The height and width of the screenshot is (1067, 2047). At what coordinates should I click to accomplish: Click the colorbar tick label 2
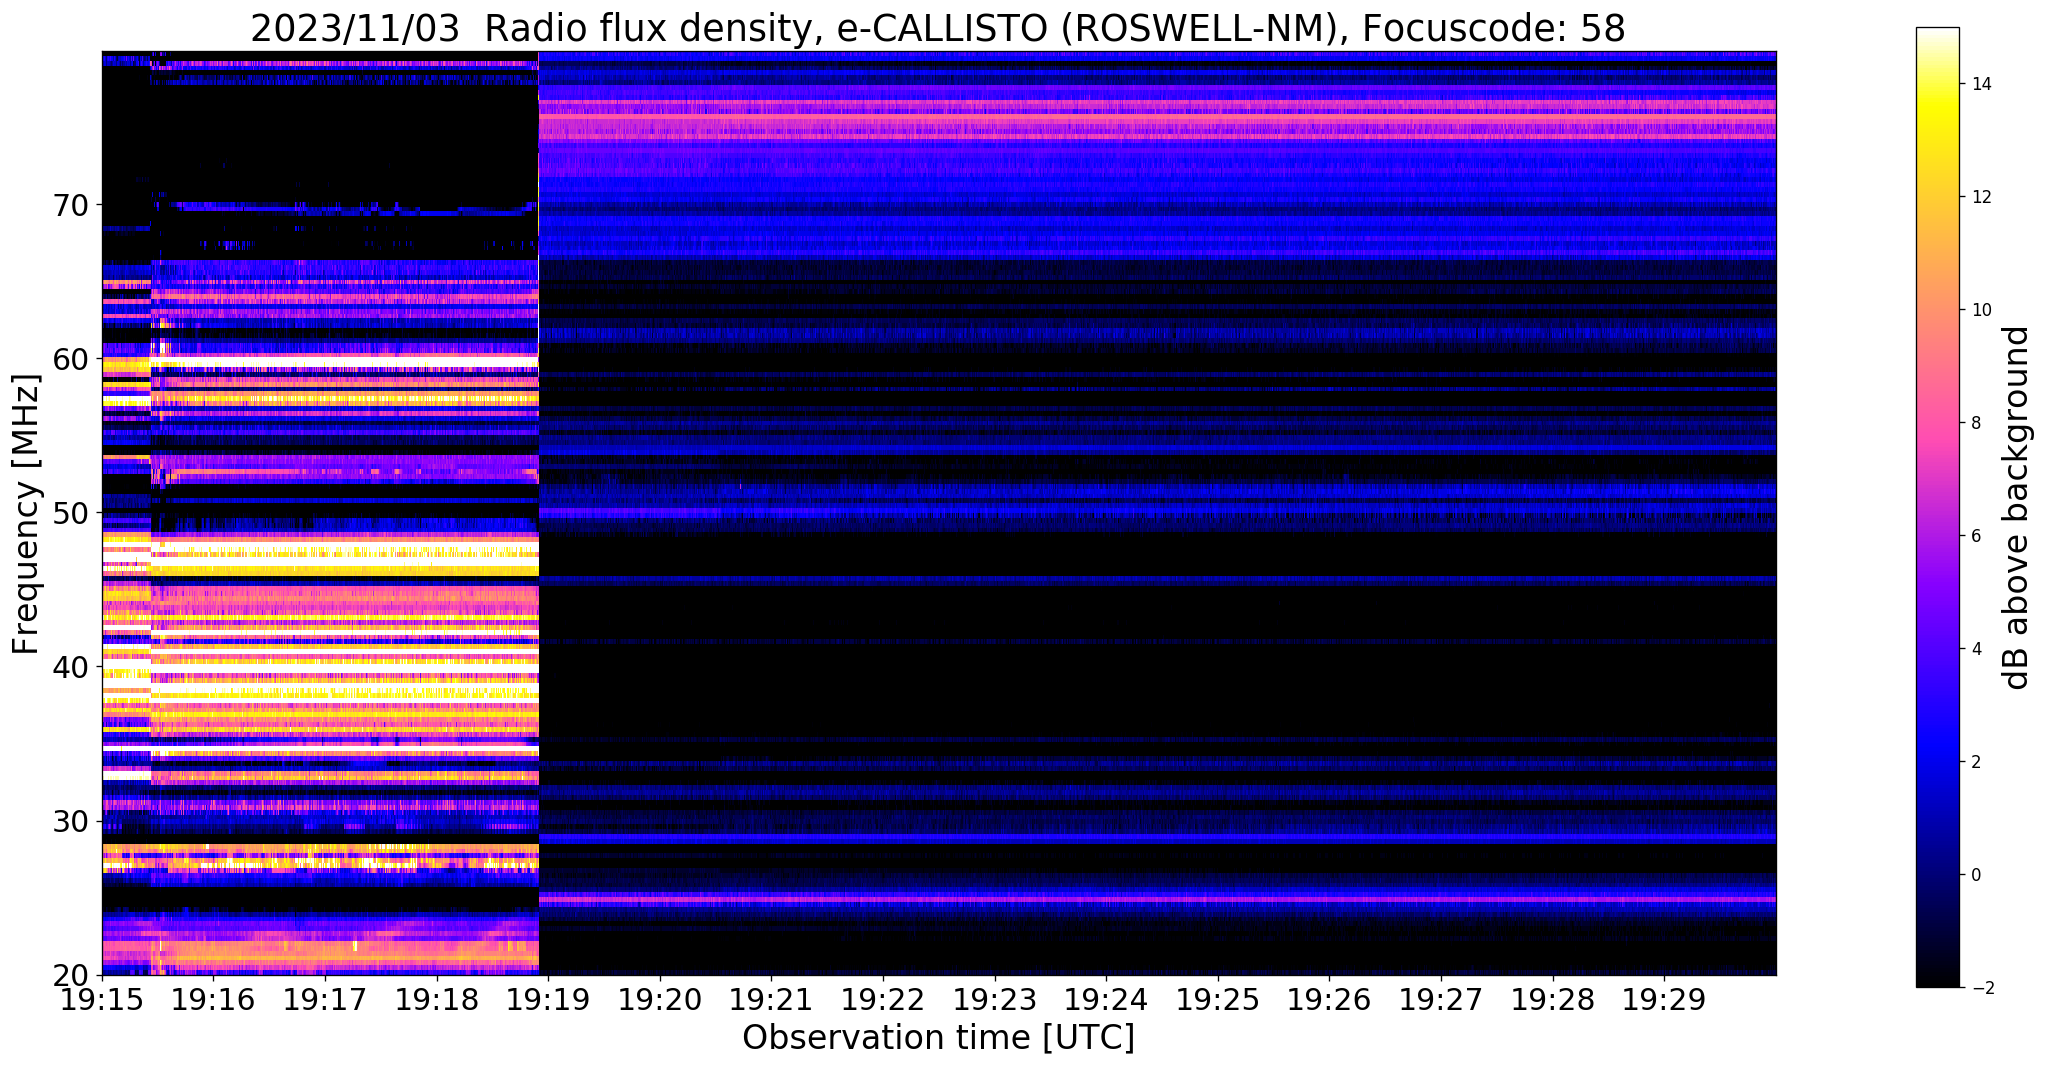tap(1974, 762)
